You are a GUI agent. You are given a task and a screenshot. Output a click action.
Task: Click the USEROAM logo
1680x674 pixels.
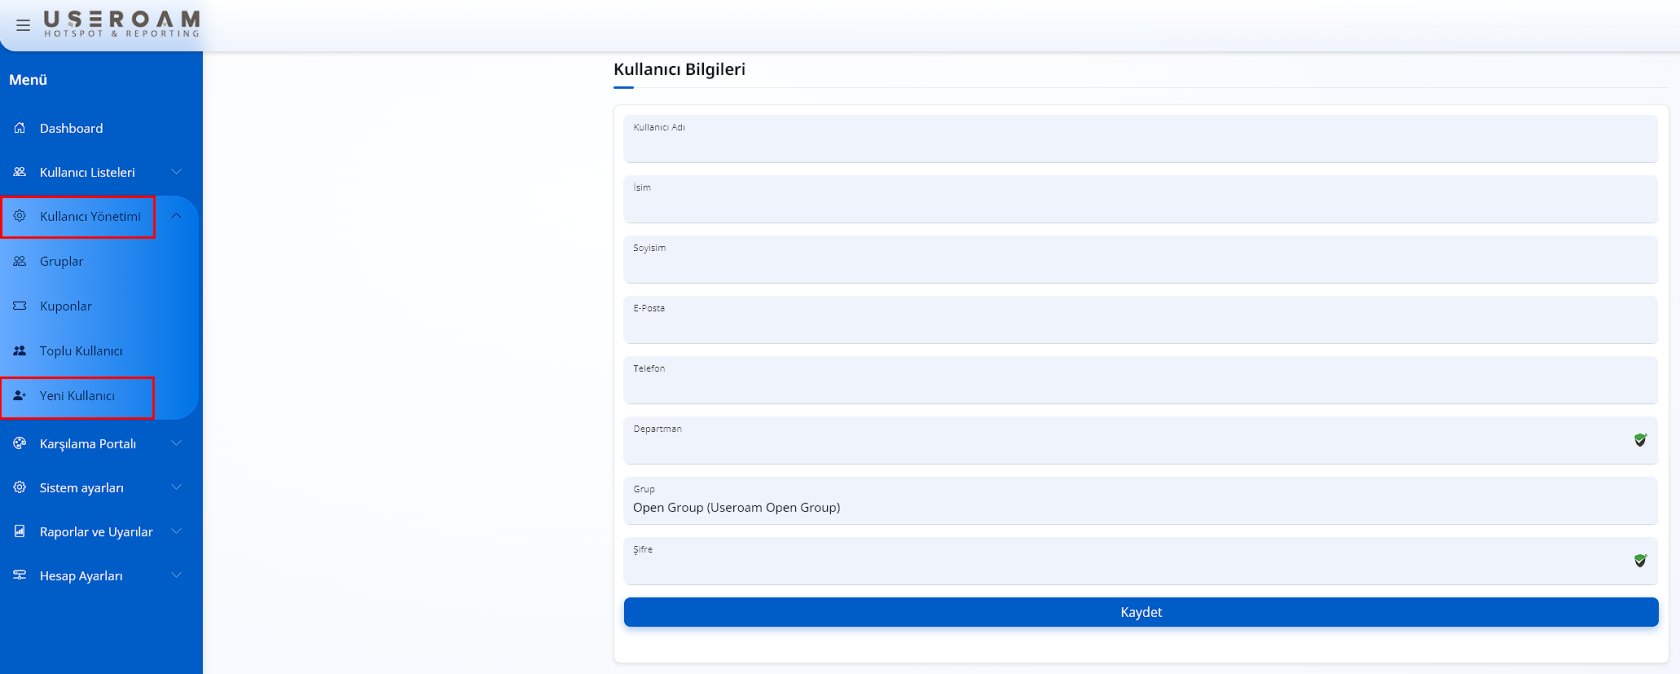(x=121, y=24)
